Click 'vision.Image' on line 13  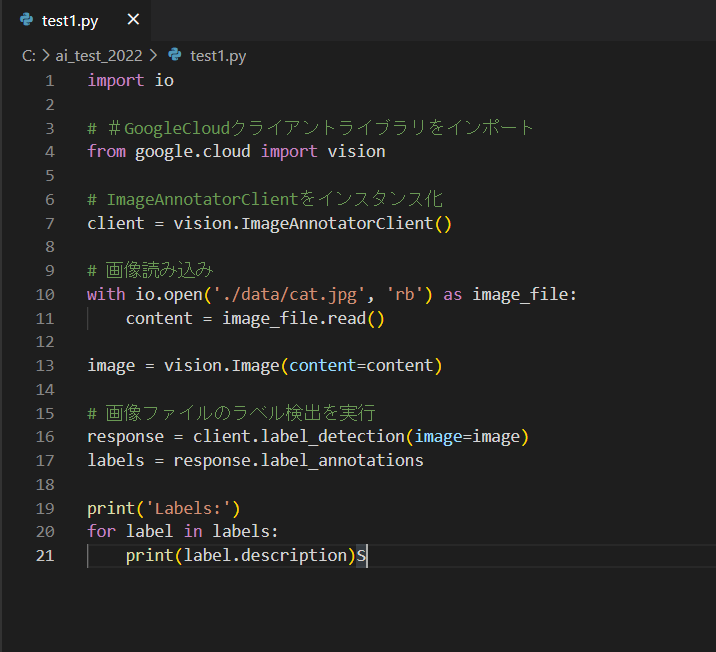[221, 366]
